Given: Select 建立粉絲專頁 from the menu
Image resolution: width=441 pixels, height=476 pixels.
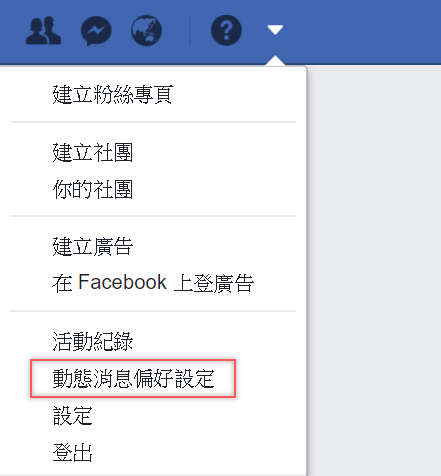Looking at the screenshot, I should click(113, 95).
